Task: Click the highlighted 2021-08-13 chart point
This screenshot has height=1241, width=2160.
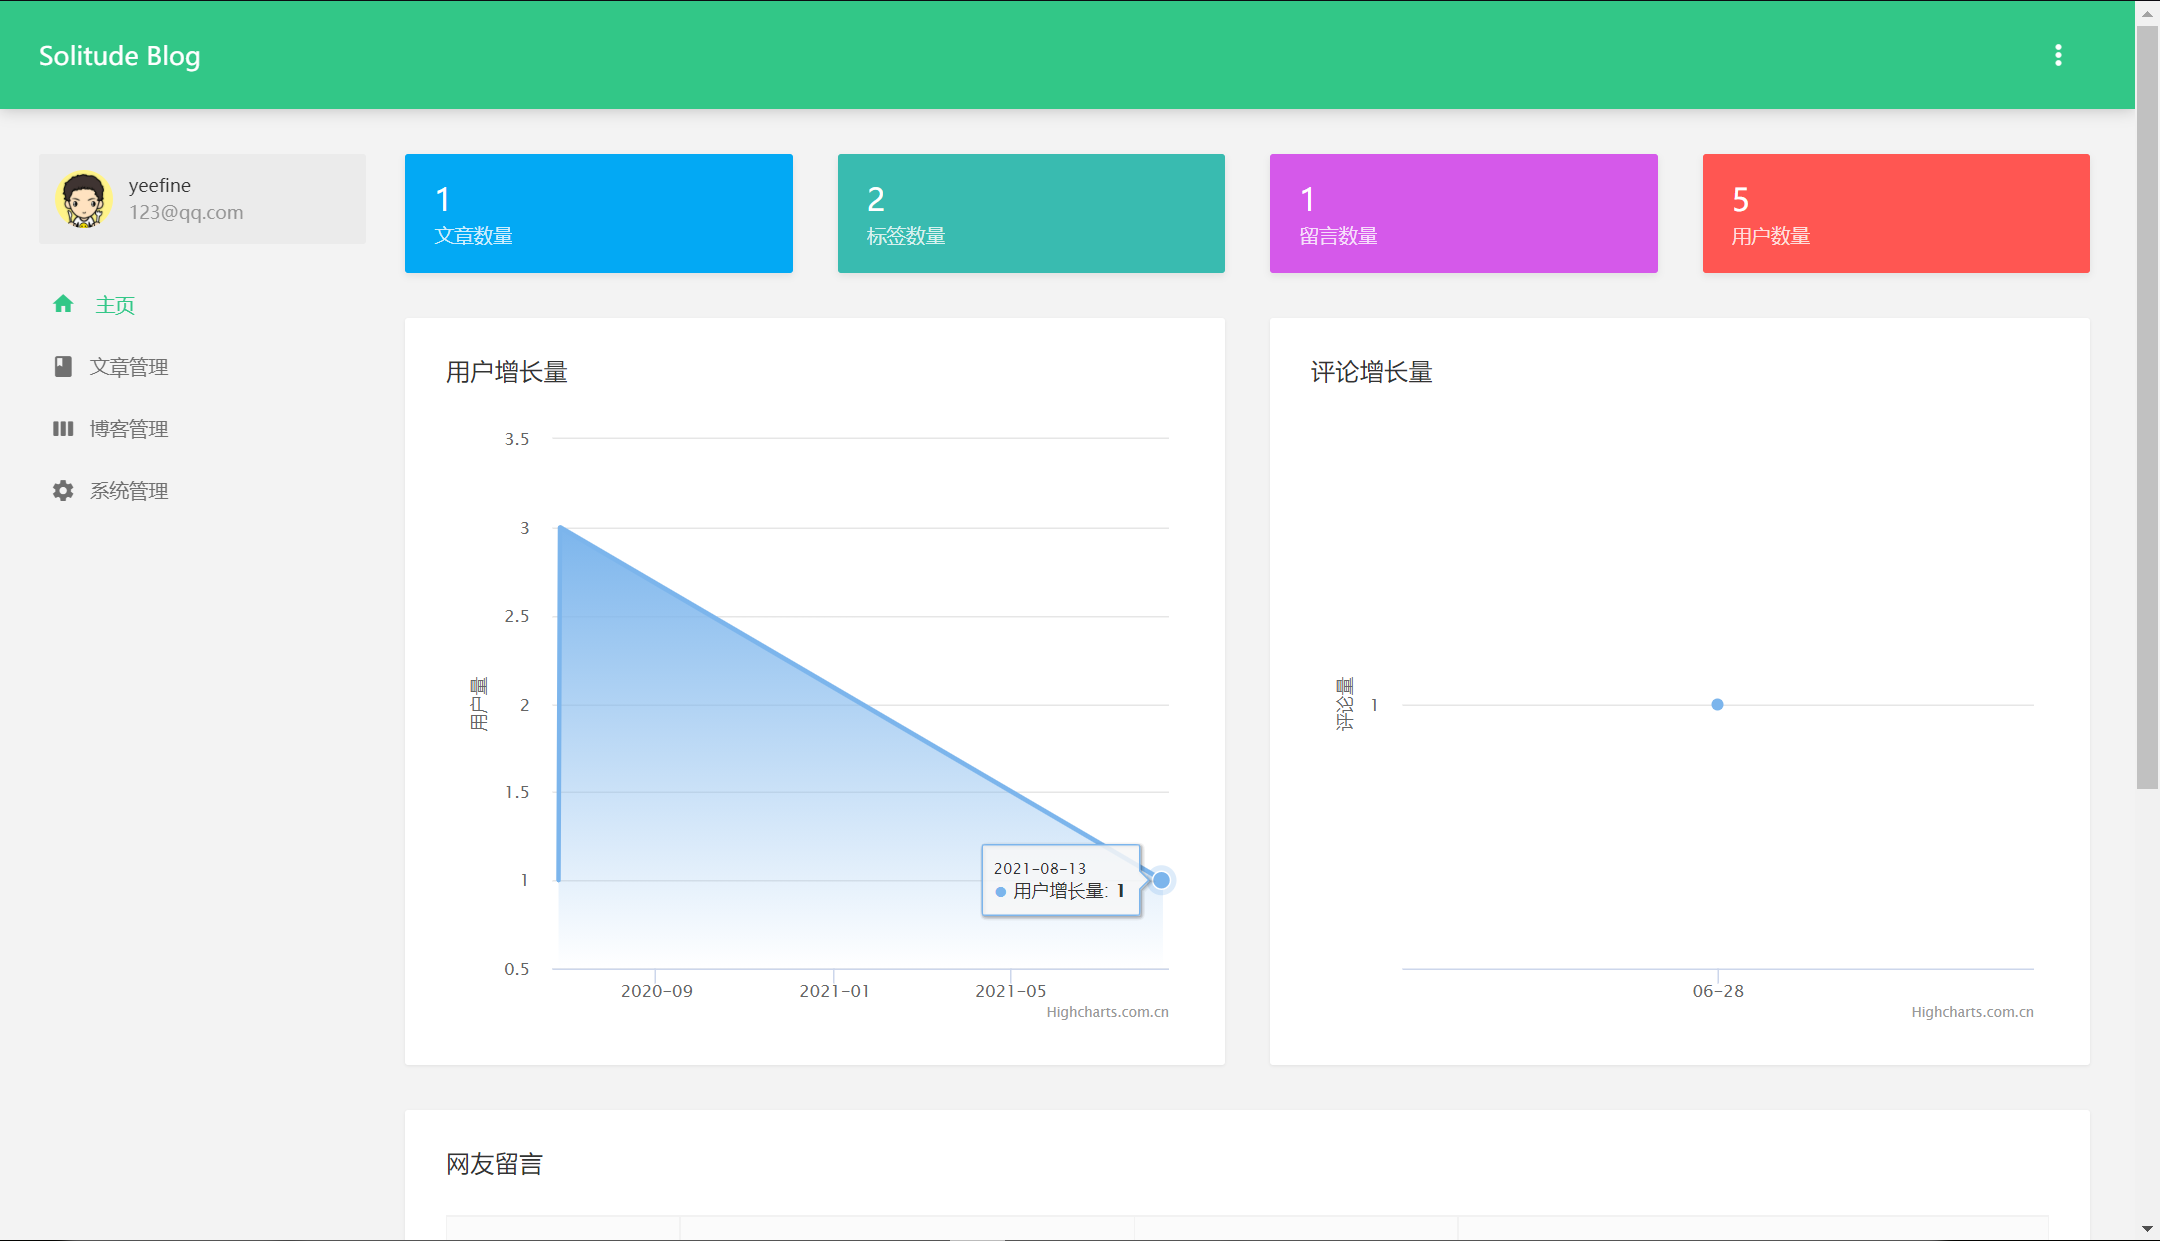Action: pyautogui.click(x=1161, y=880)
